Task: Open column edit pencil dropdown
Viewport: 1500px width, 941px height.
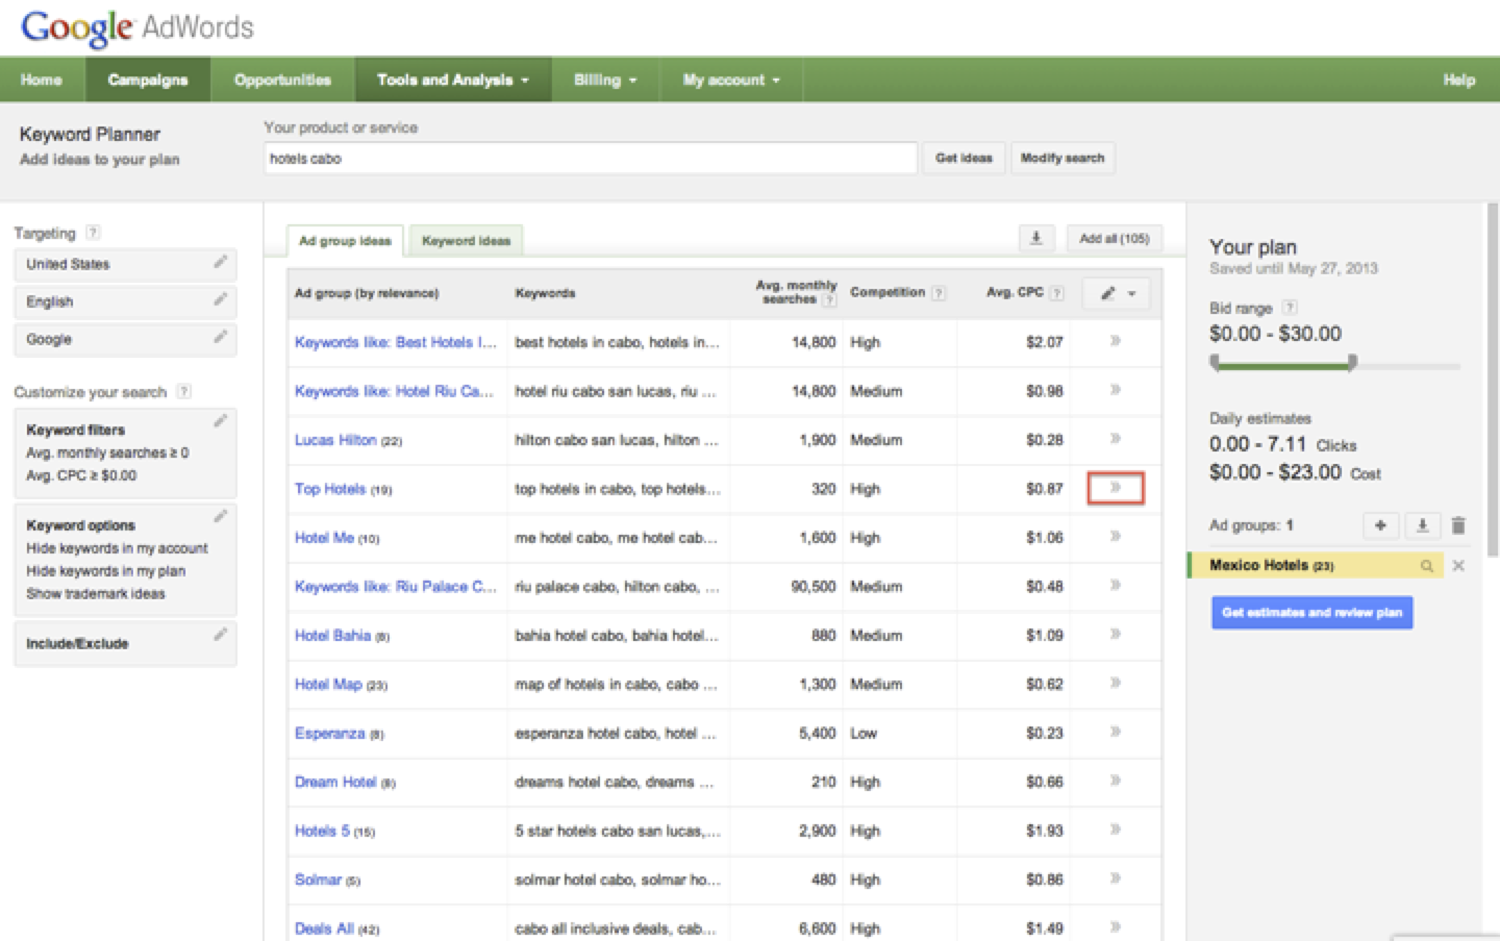Action: (1117, 293)
